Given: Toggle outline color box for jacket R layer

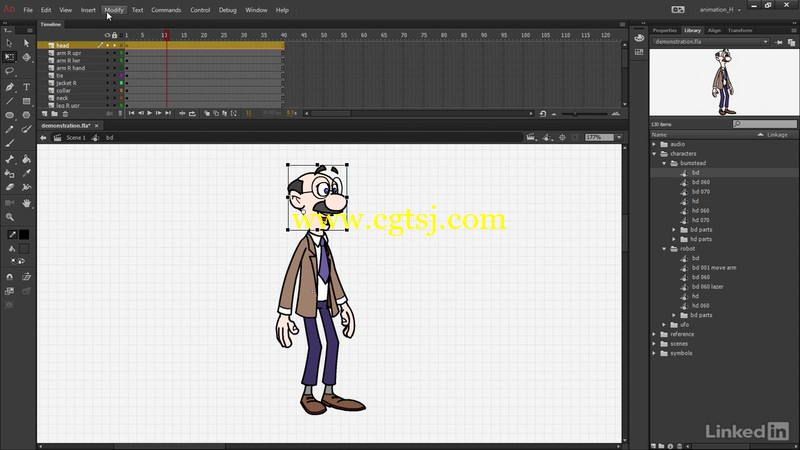Looking at the screenshot, I should tap(121, 83).
